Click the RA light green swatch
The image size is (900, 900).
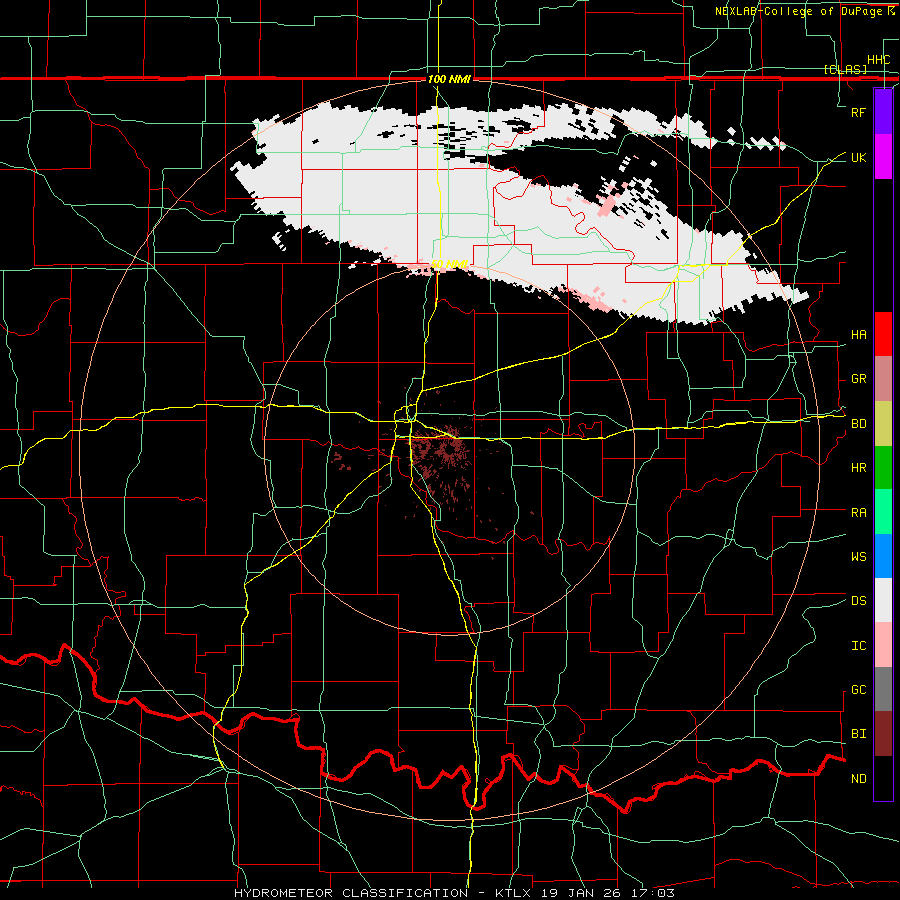coord(883,512)
